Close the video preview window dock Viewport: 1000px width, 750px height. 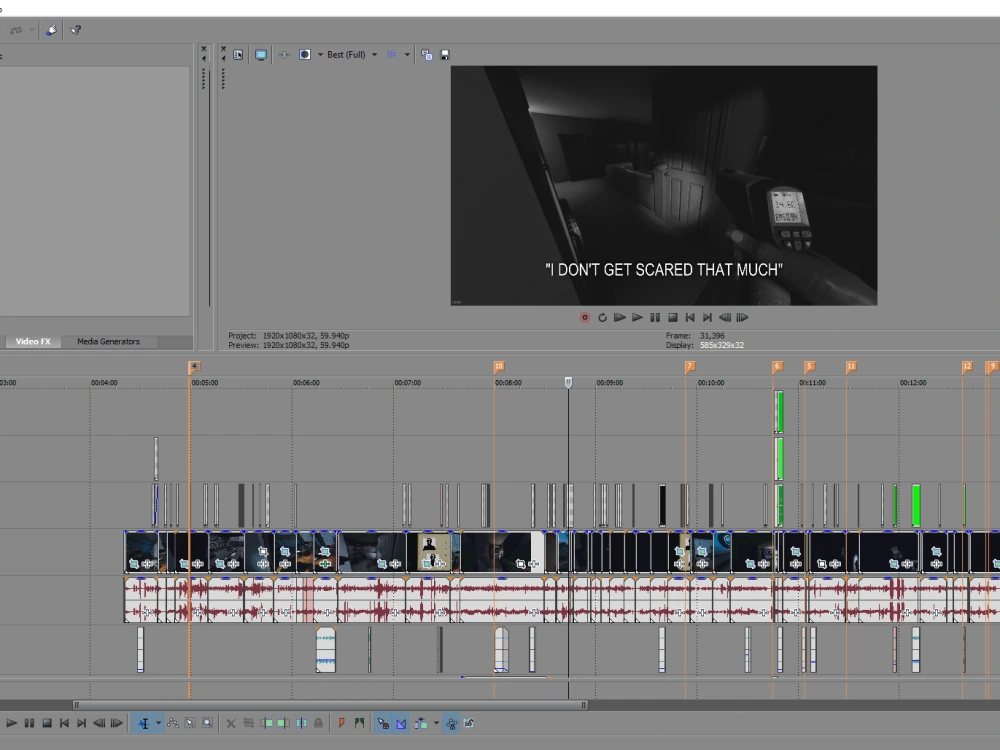[x=223, y=49]
